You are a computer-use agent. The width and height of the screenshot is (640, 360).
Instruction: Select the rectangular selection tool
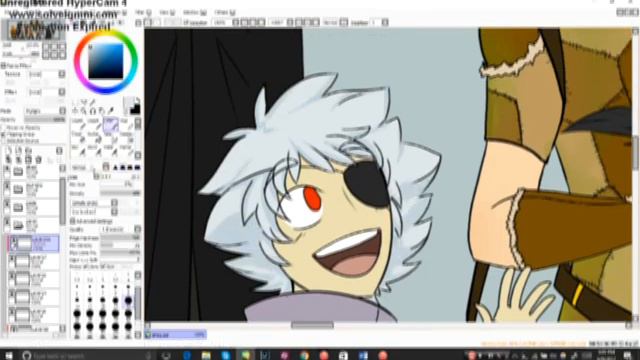76,102
